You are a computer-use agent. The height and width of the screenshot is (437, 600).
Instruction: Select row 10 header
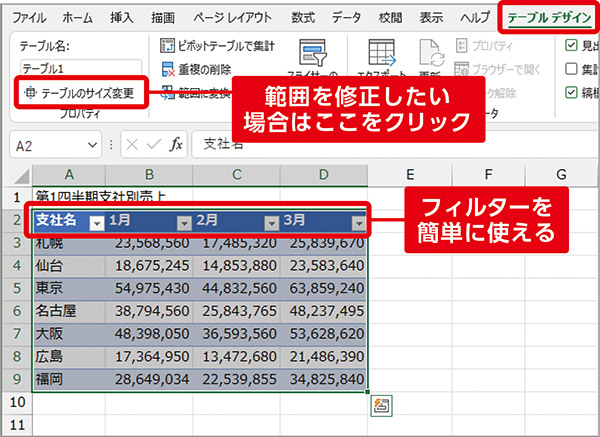[16, 402]
